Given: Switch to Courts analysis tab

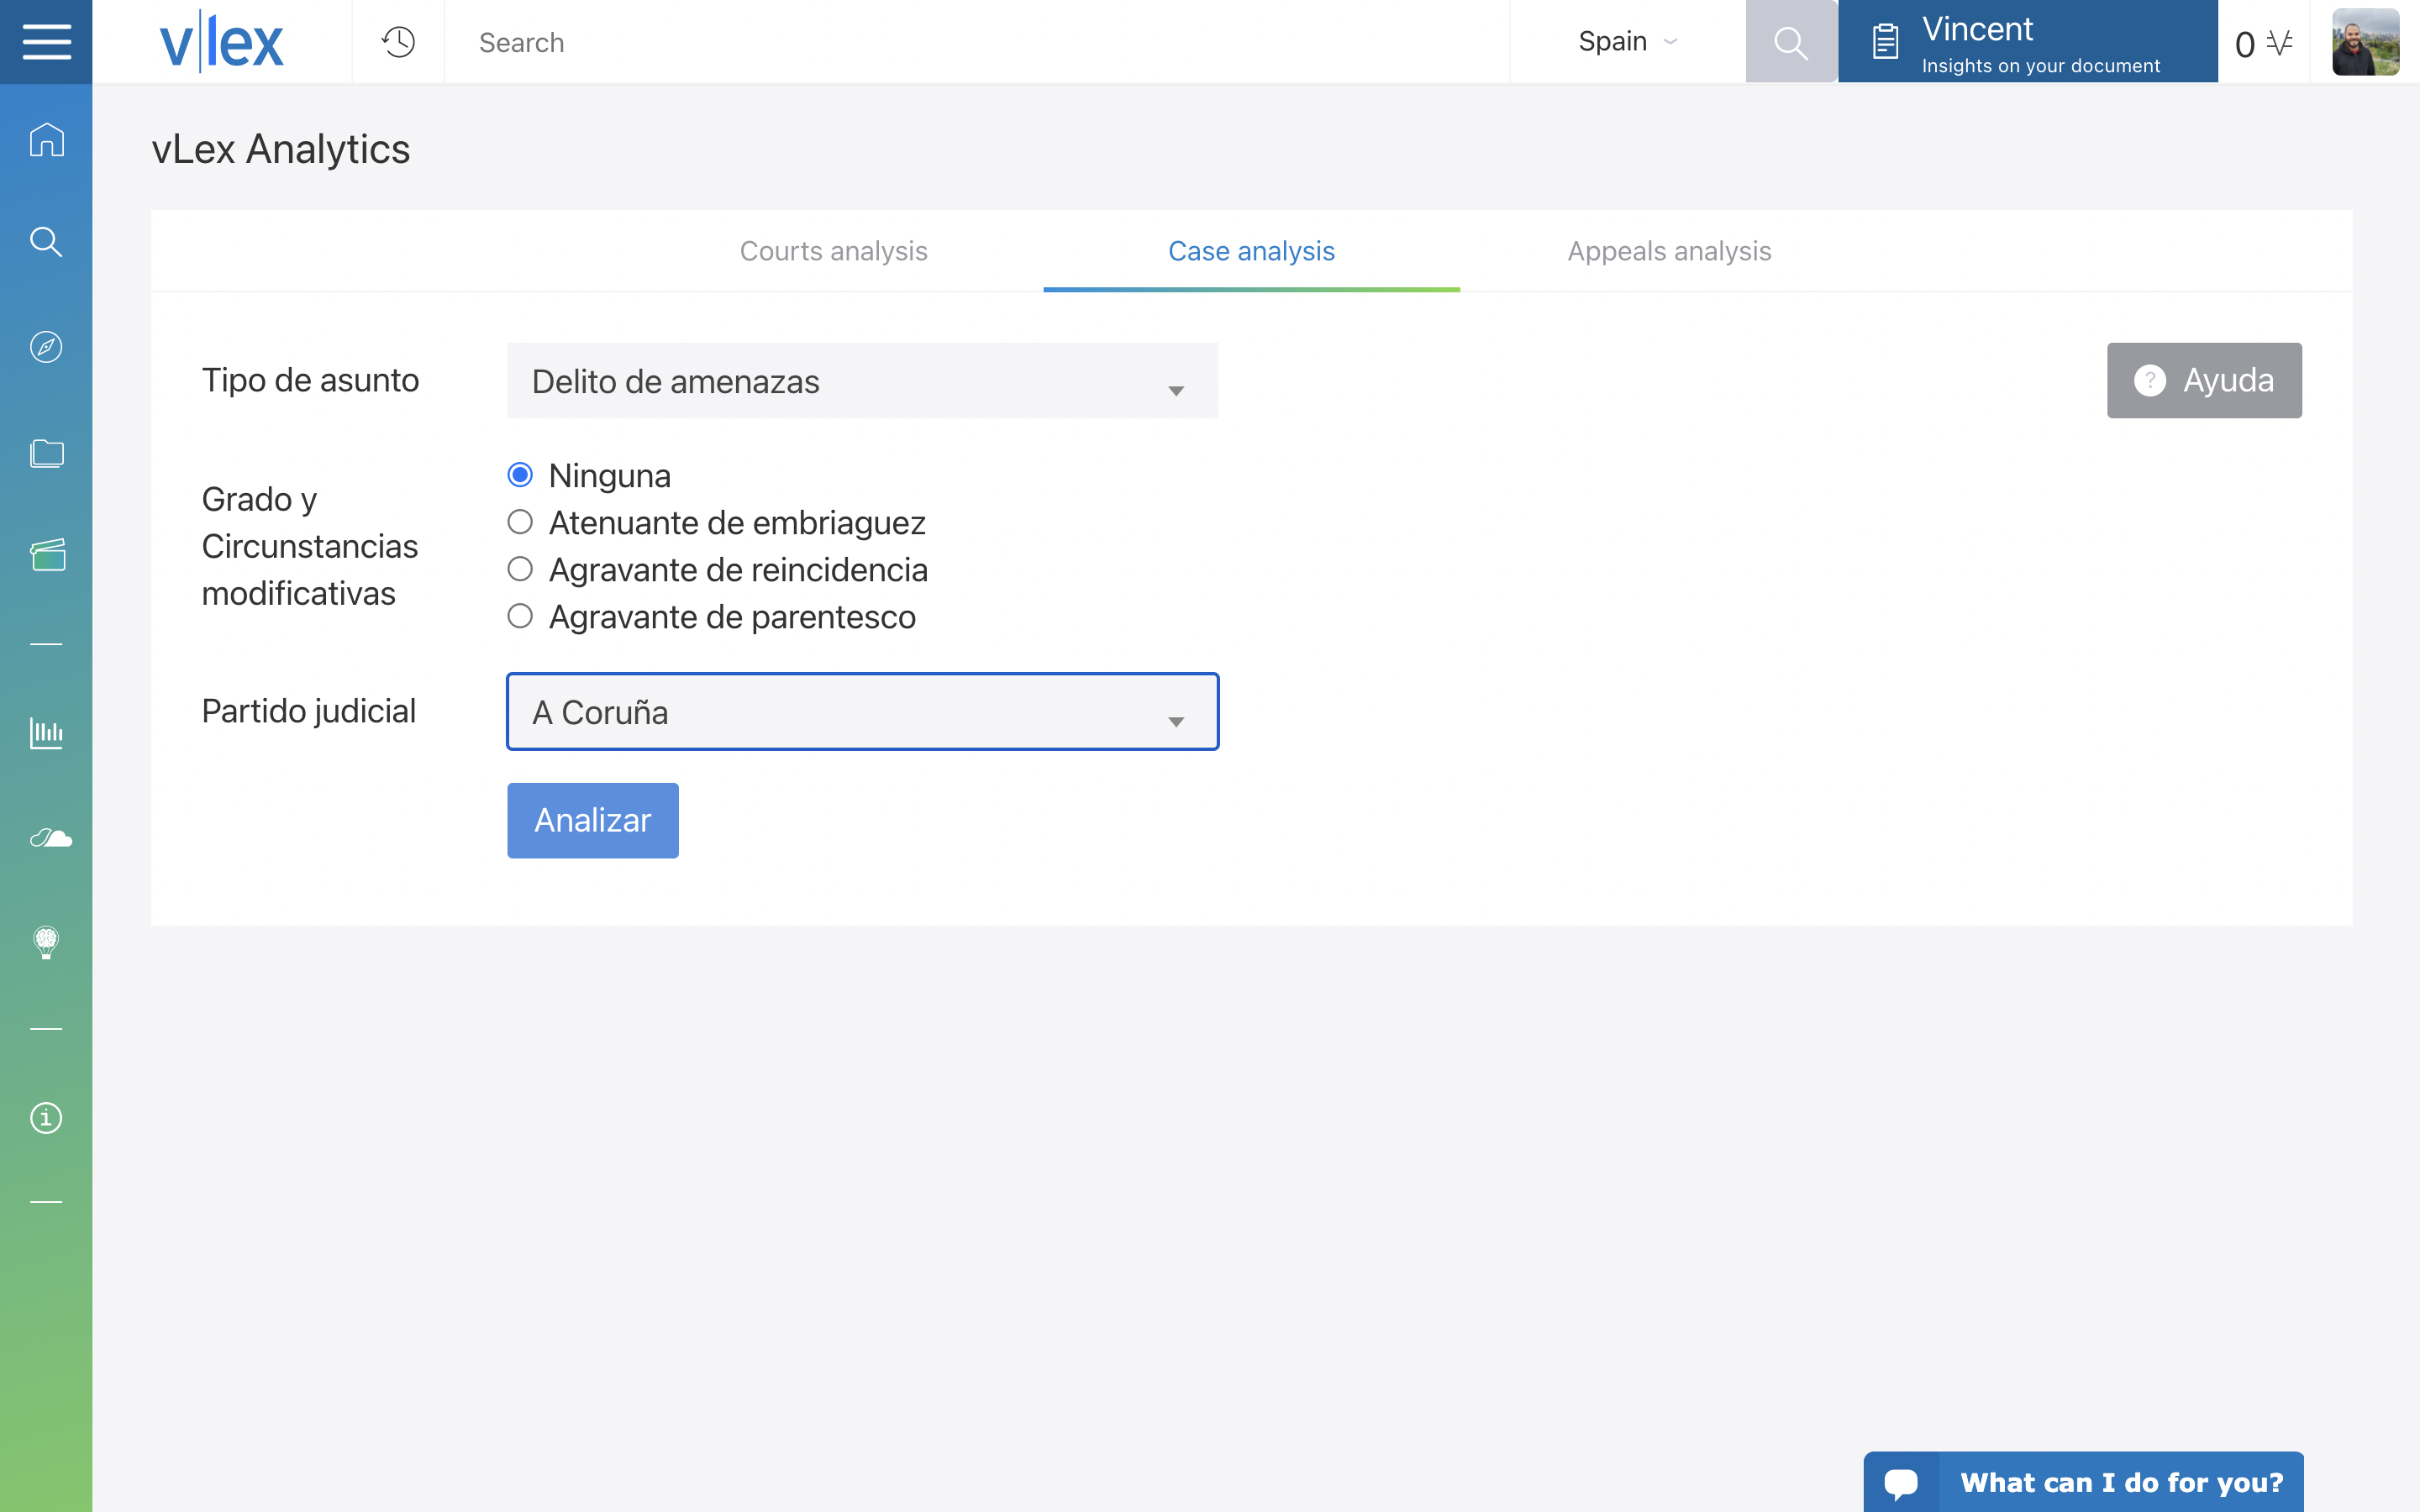Looking at the screenshot, I should [833, 251].
